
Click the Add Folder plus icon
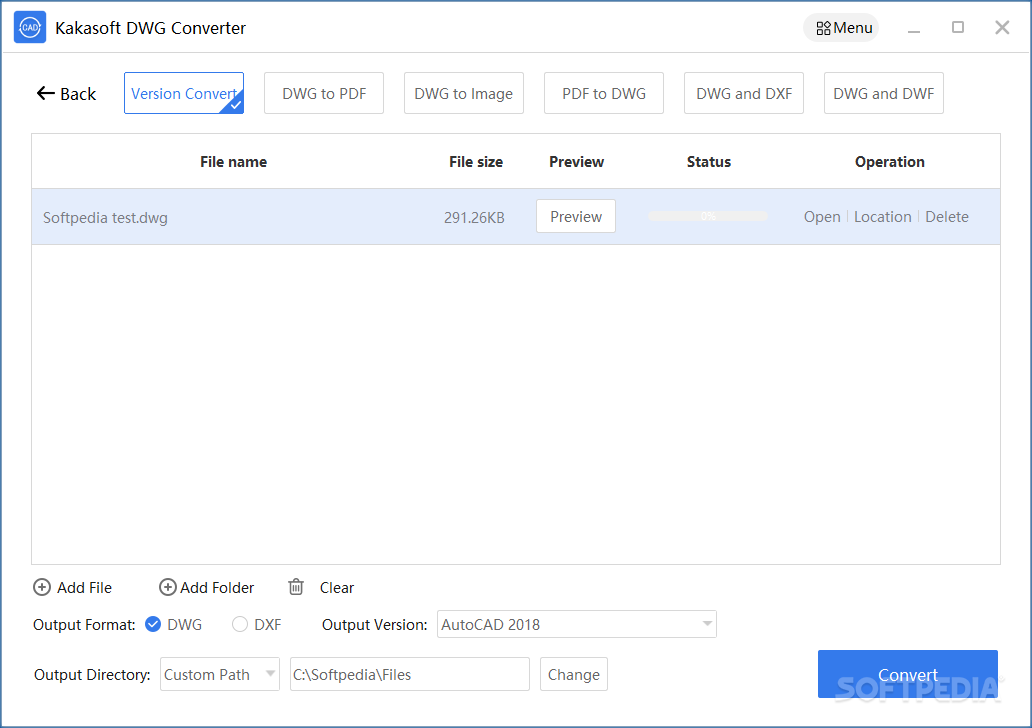[x=168, y=587]
